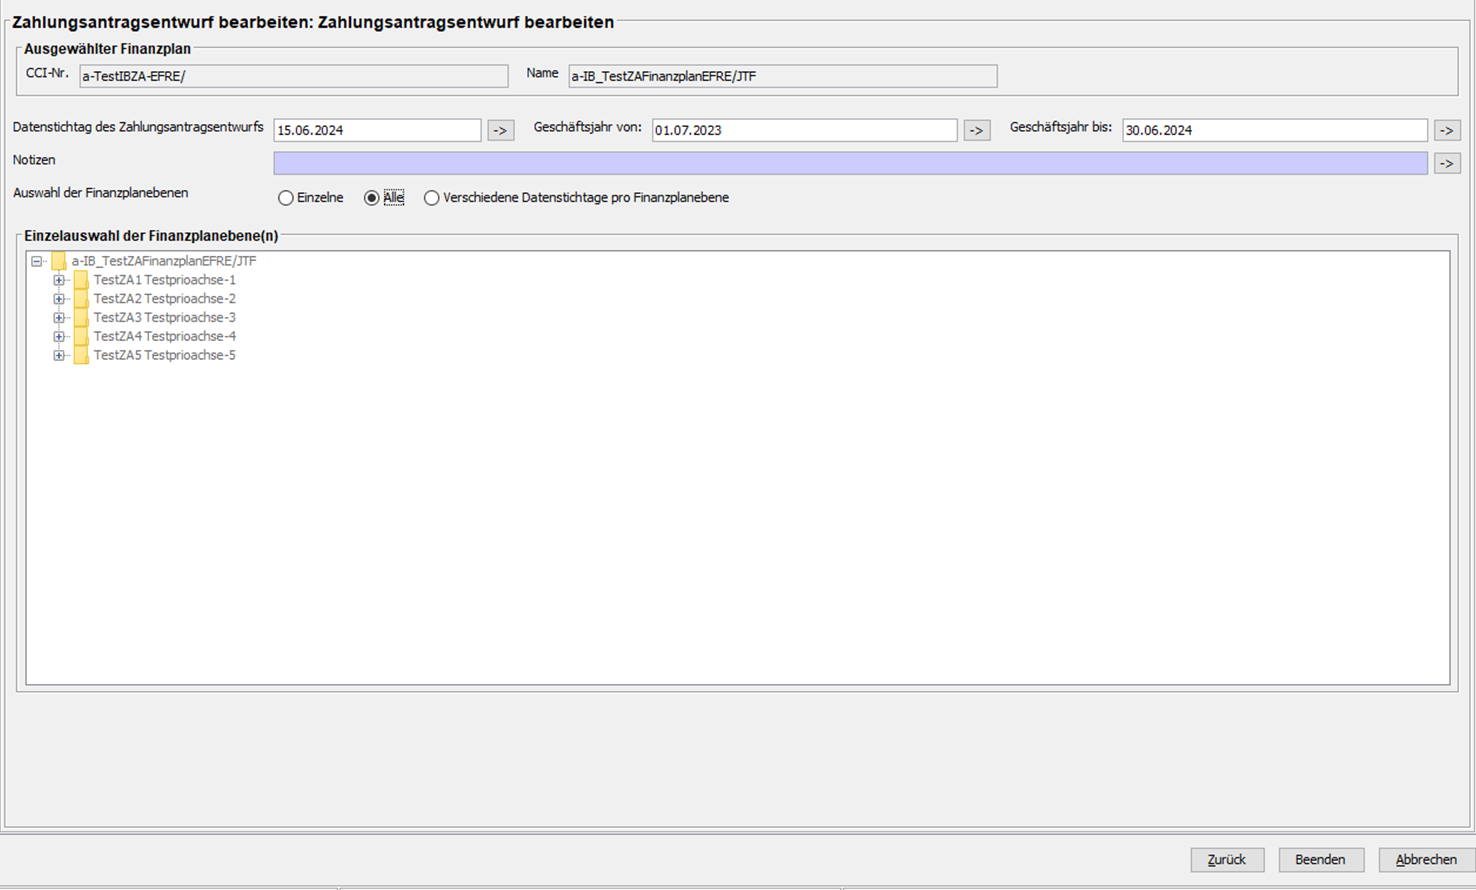
Task: Click into the Notizen text field
Action: pos(851,163)
